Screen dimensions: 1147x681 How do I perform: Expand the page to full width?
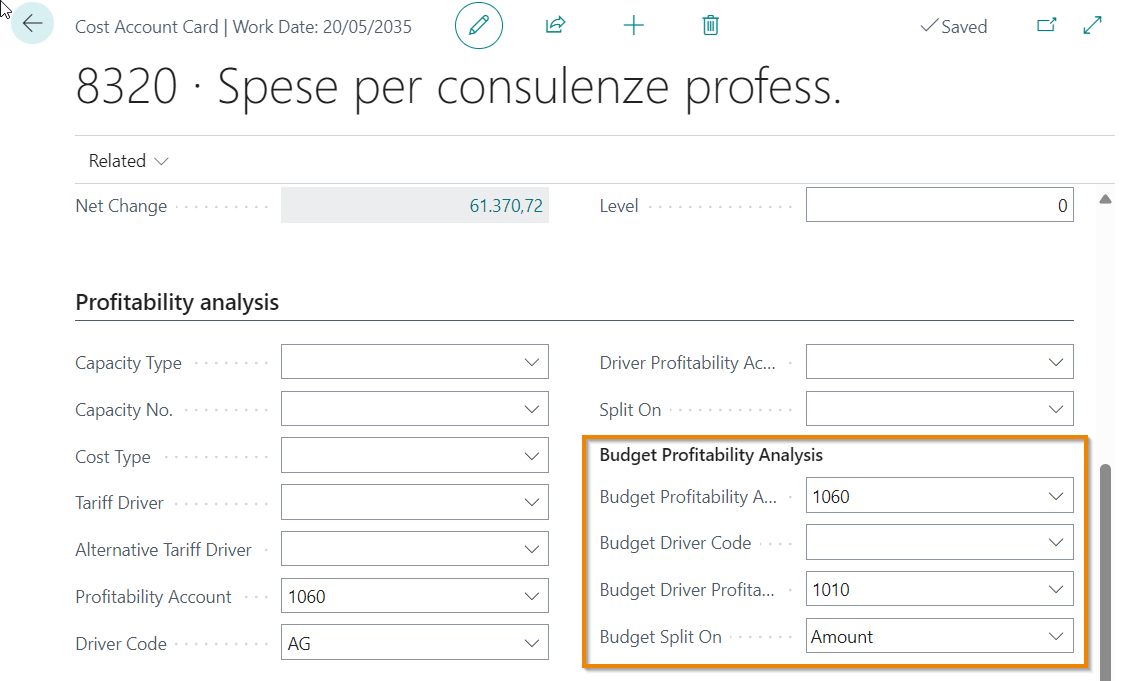(x=1092, y=26)
